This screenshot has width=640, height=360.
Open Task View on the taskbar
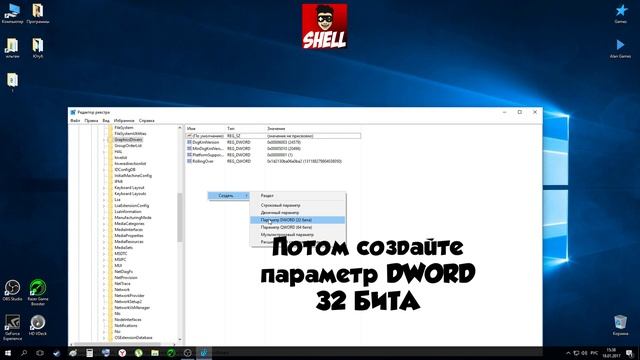point(40,353)
